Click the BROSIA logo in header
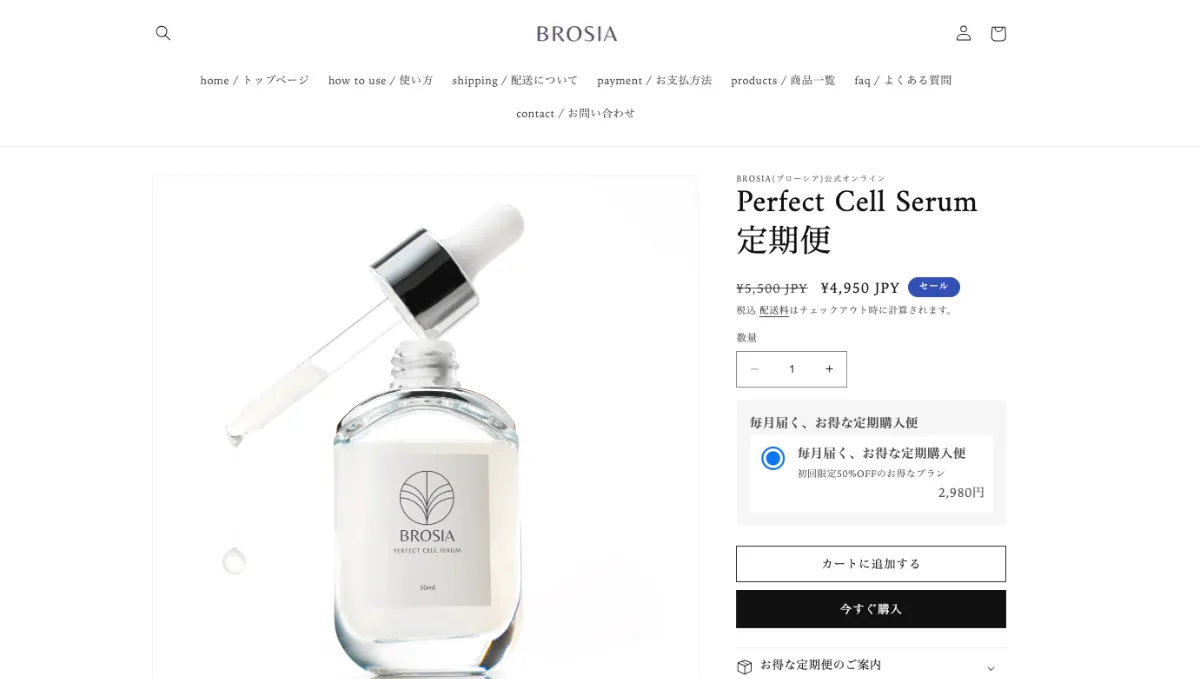 pyautogui.click(x=577, y=34)
